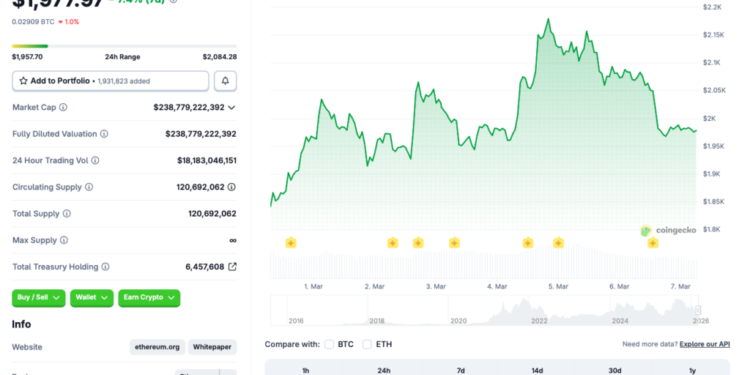Open the Whitepaper link
Screen dimensions: 750x375
point(212,347)
